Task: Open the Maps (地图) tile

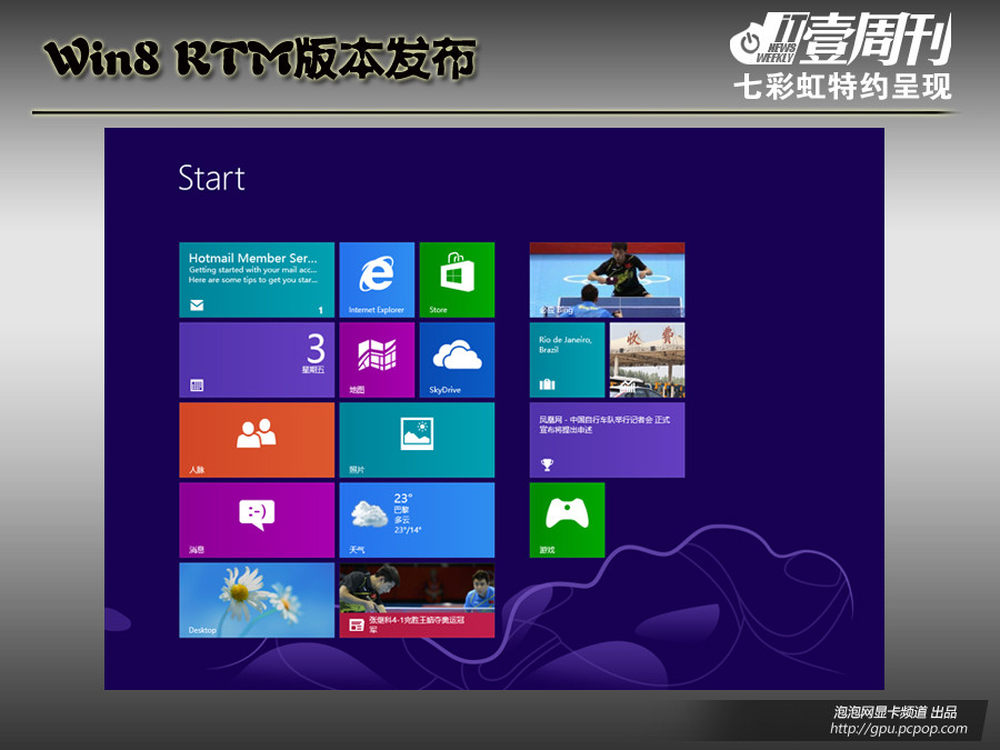Action: (377, 359)
